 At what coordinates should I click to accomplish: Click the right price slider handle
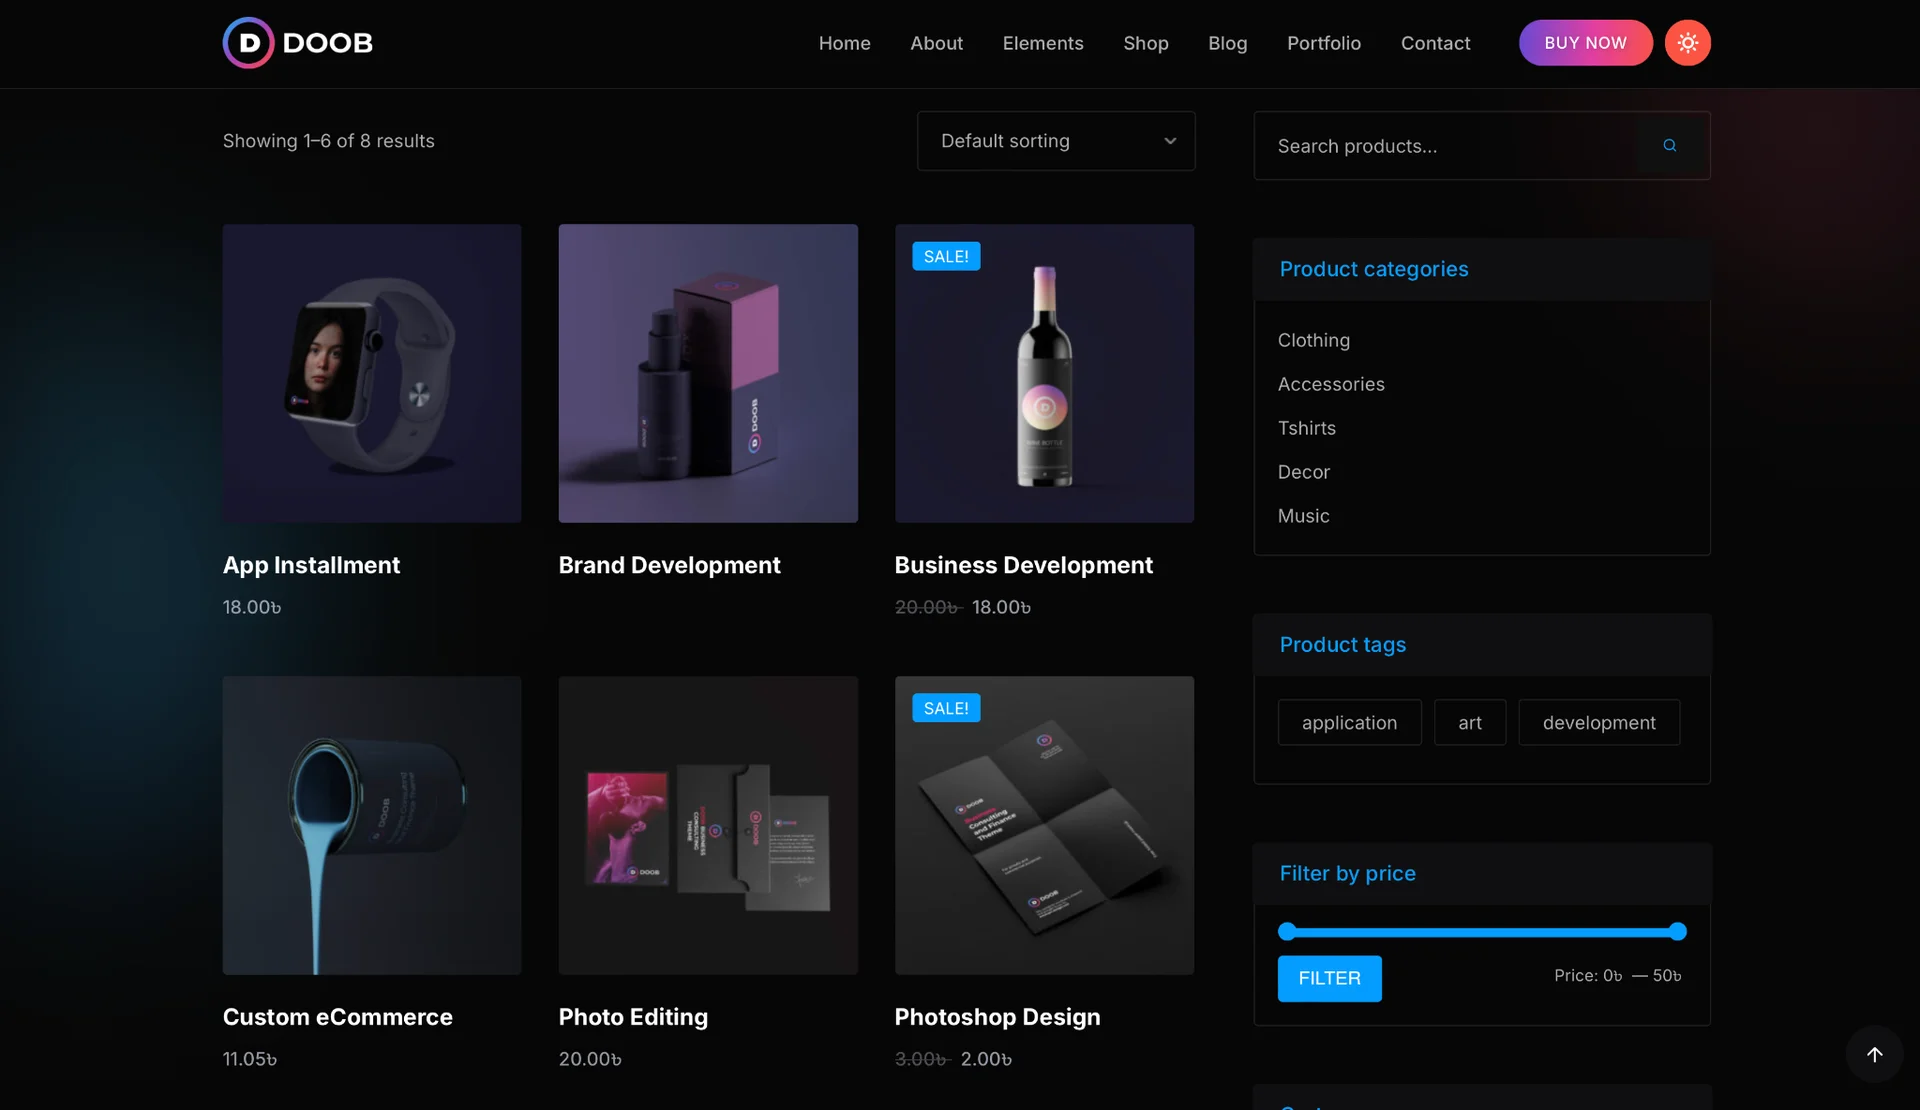coord(1677,932)
